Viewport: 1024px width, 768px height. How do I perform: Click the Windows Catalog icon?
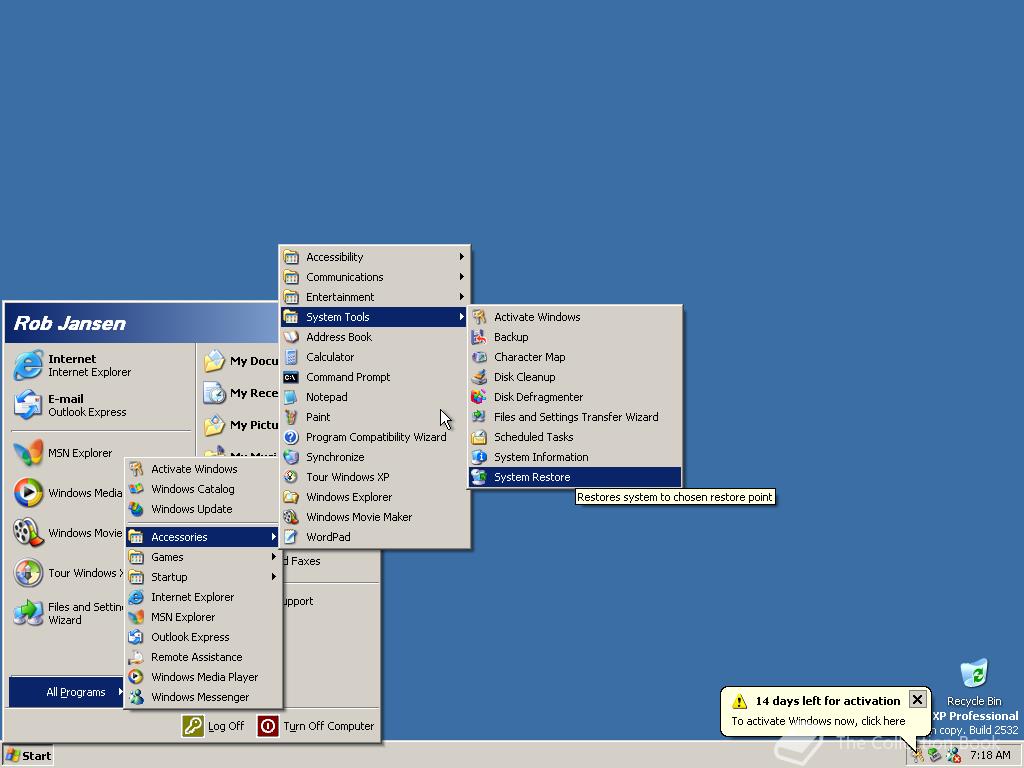point(136,488)
